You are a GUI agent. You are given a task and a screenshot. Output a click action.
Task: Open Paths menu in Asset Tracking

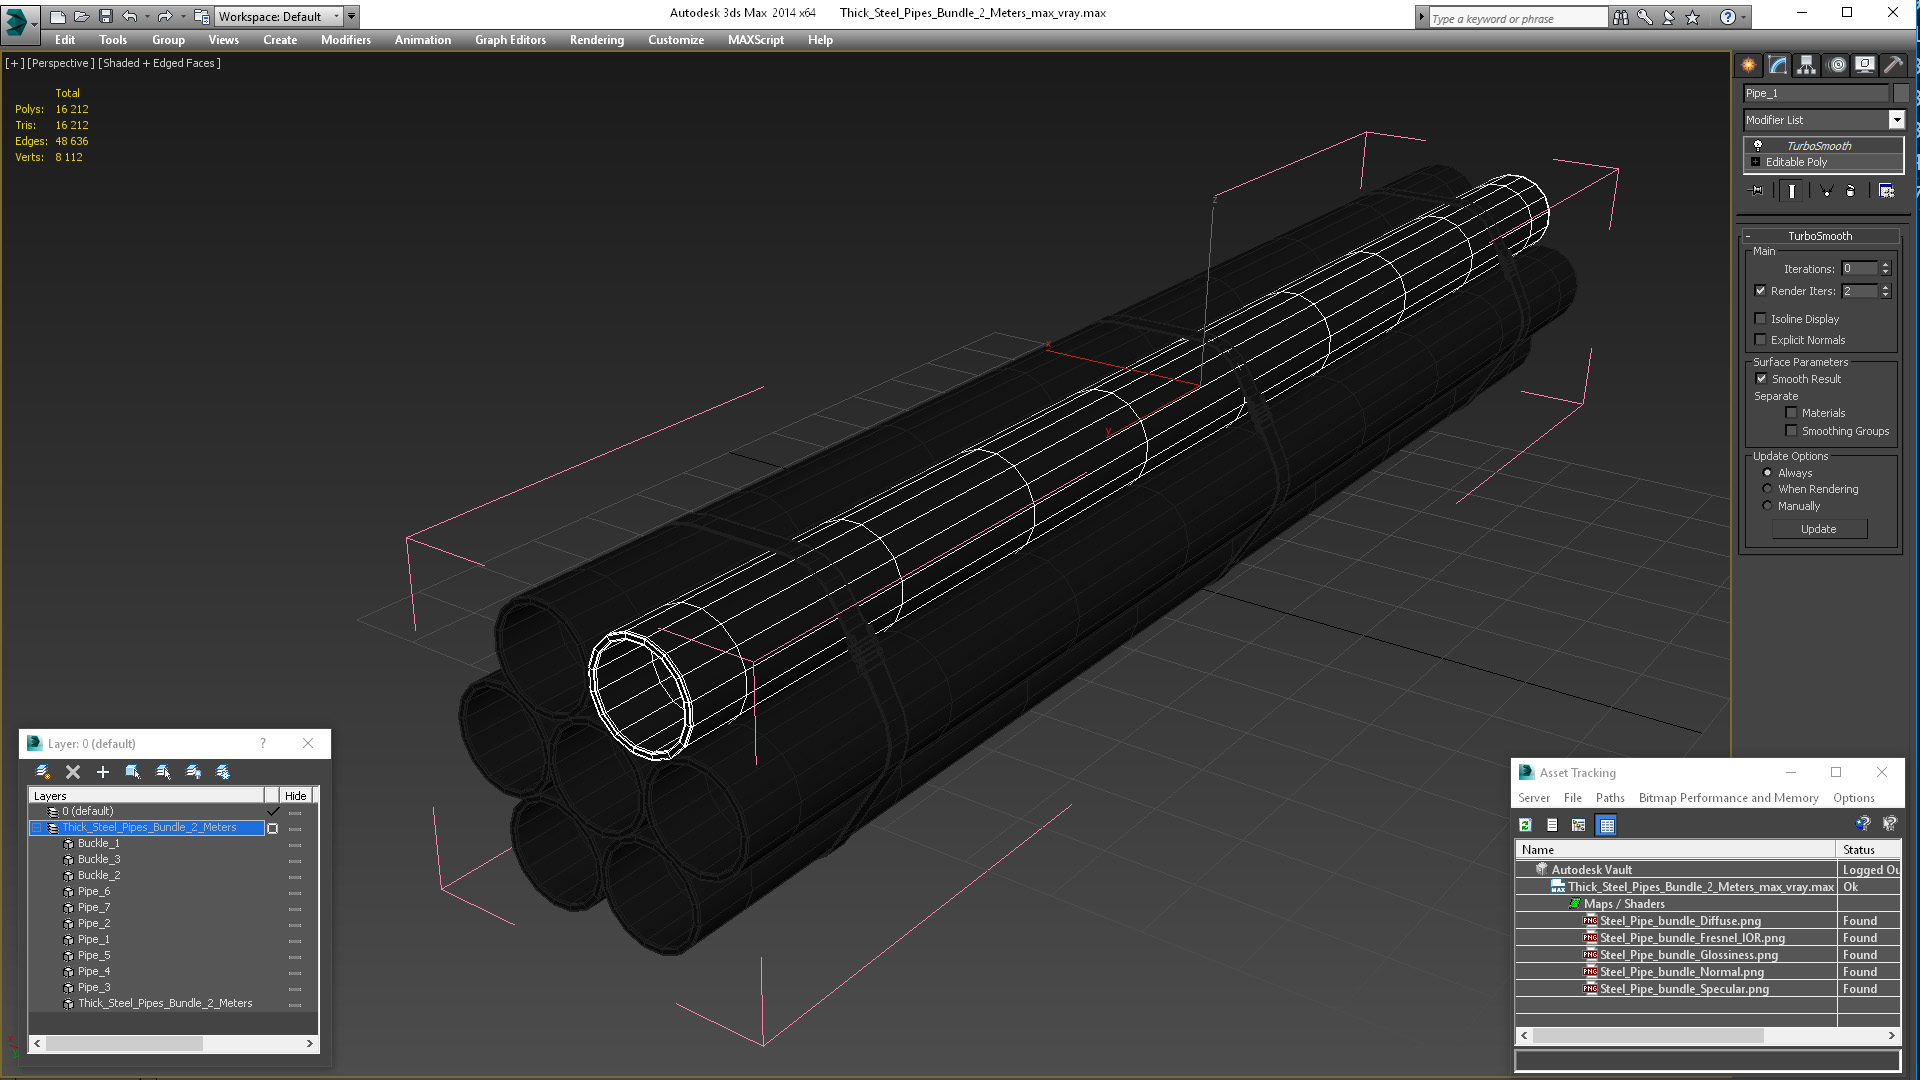click(1609, 798)
